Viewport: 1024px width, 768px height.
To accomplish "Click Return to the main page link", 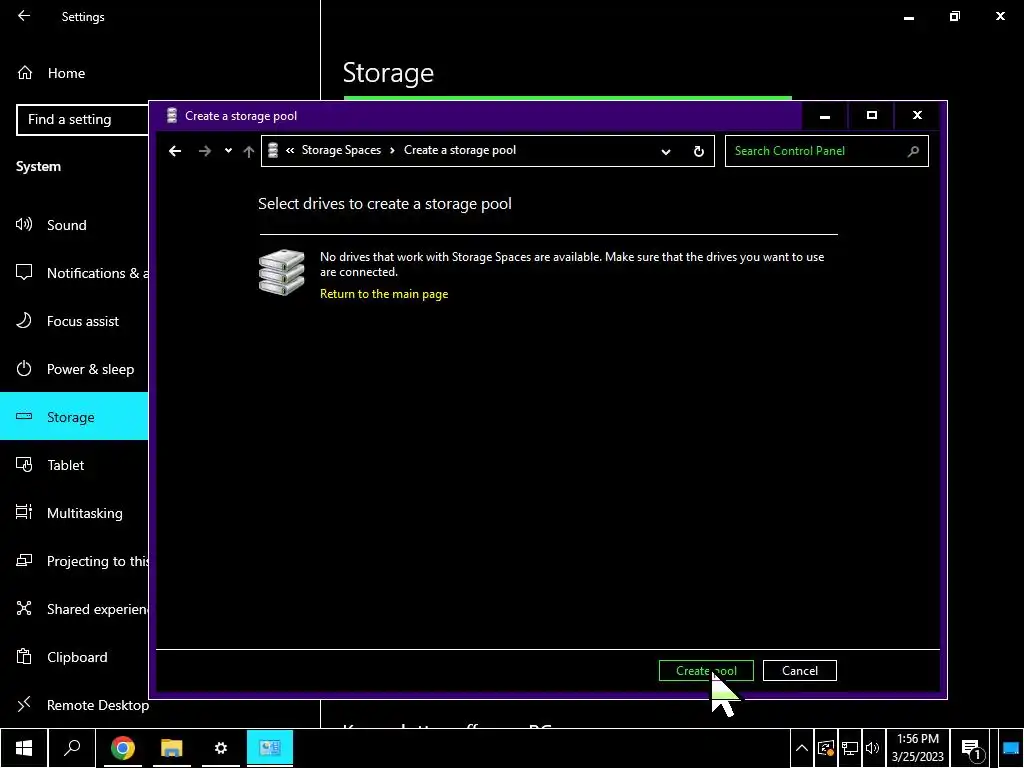I will [384, 294].
